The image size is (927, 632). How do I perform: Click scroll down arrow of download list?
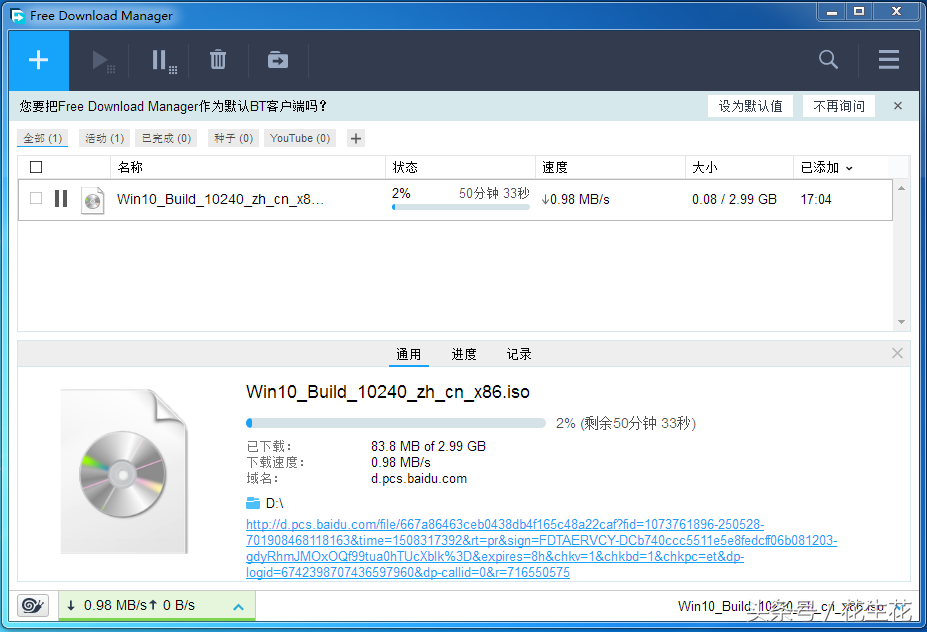point(902,322)
